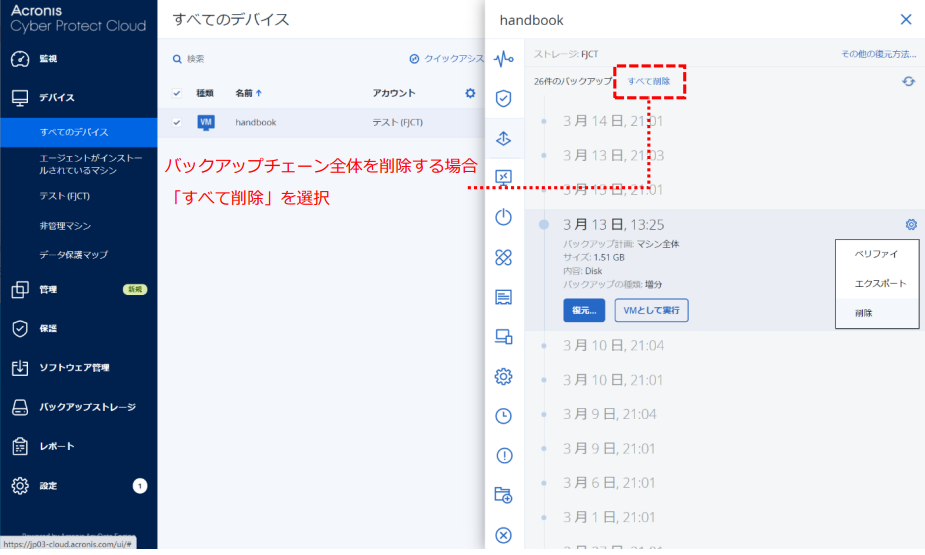Choose エクスポート from the backup context menu
Image resolution: width=925 pixels, height=555 pixels.
(877, 284)
